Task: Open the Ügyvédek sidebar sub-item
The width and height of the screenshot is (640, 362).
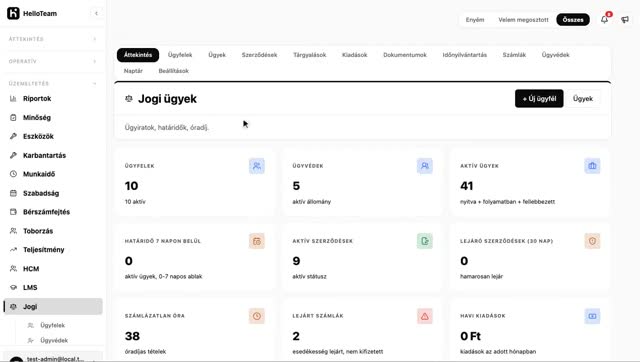Action: (53, 340)
